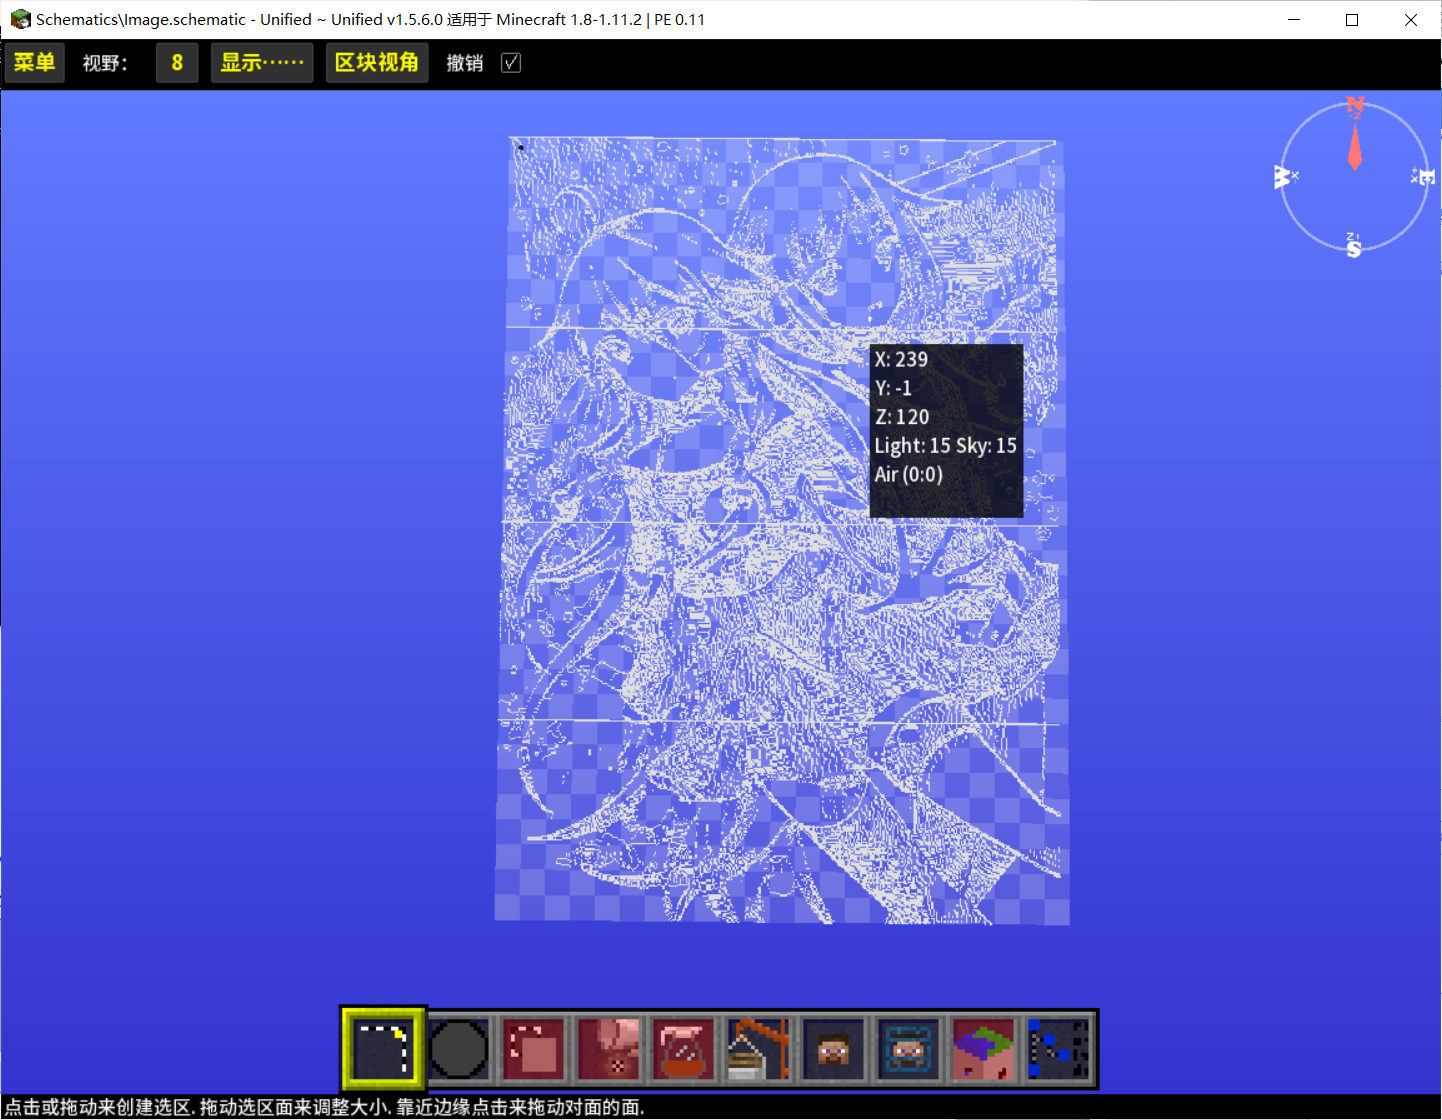Open the Chunk Control tool
Viewport: 1442px width, 1120px height.
984,1049
